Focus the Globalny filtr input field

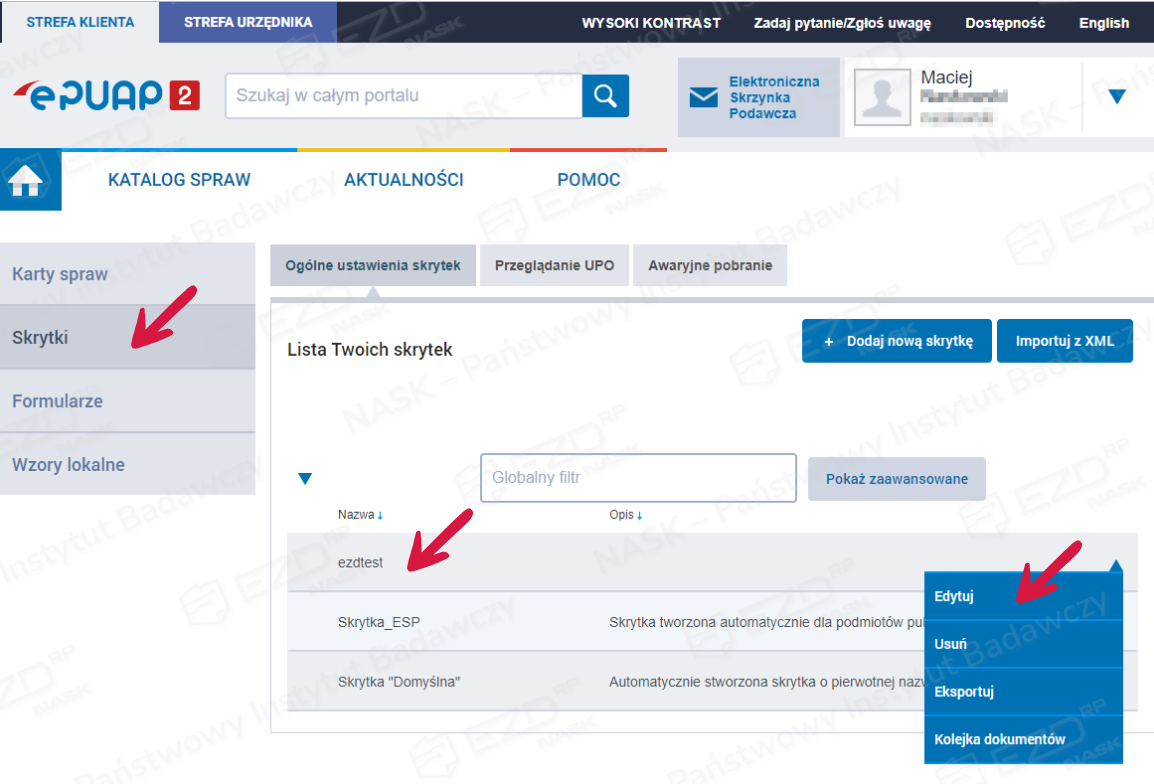pos(638,478)
